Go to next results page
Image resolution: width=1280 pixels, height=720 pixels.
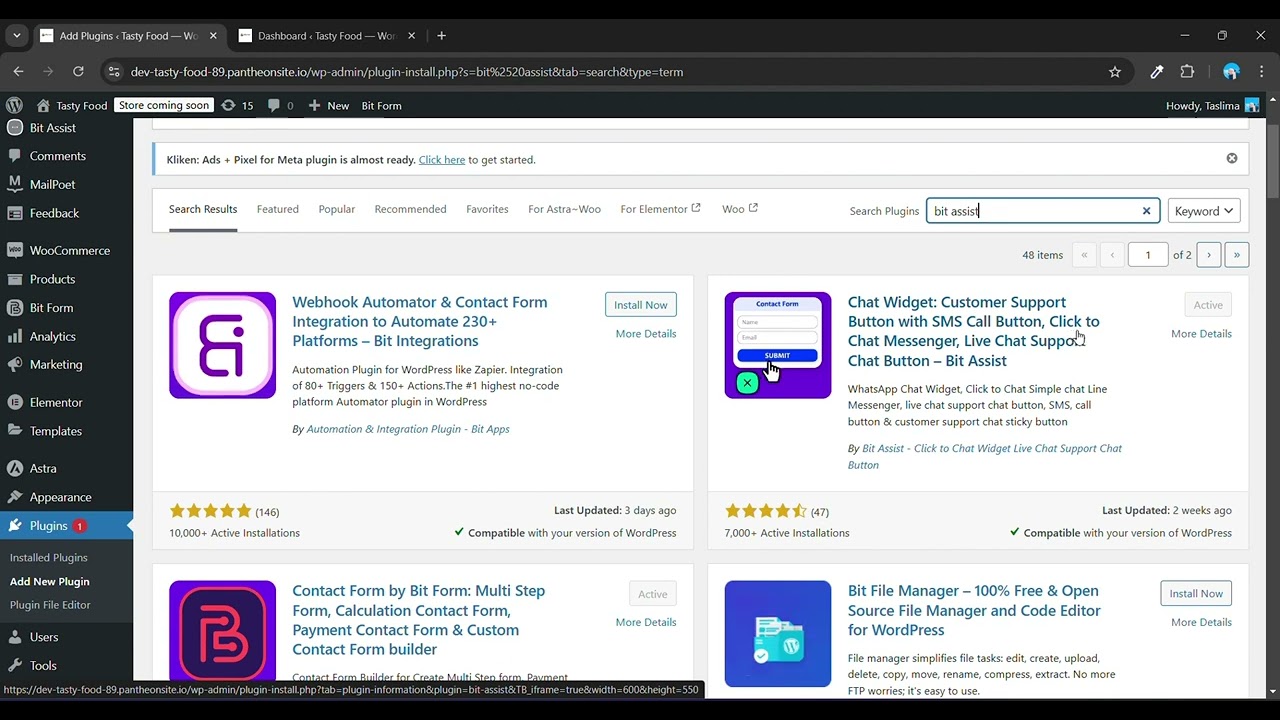pos(1208,255)
